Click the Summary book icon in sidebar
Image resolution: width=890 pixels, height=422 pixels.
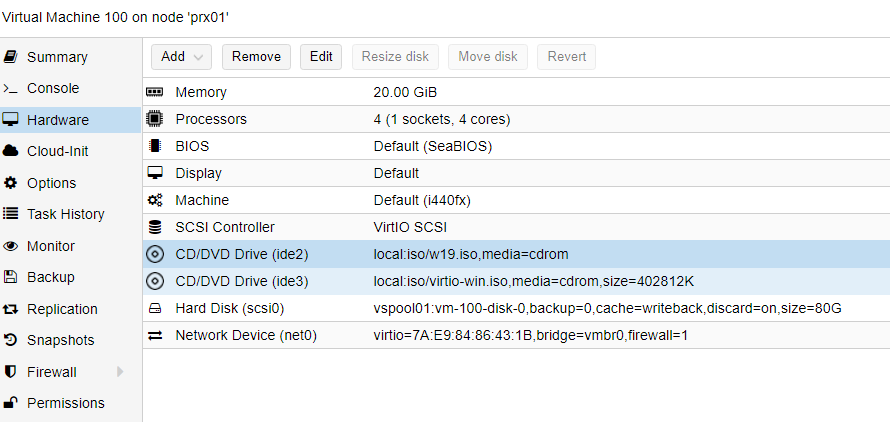coord(11,57)
